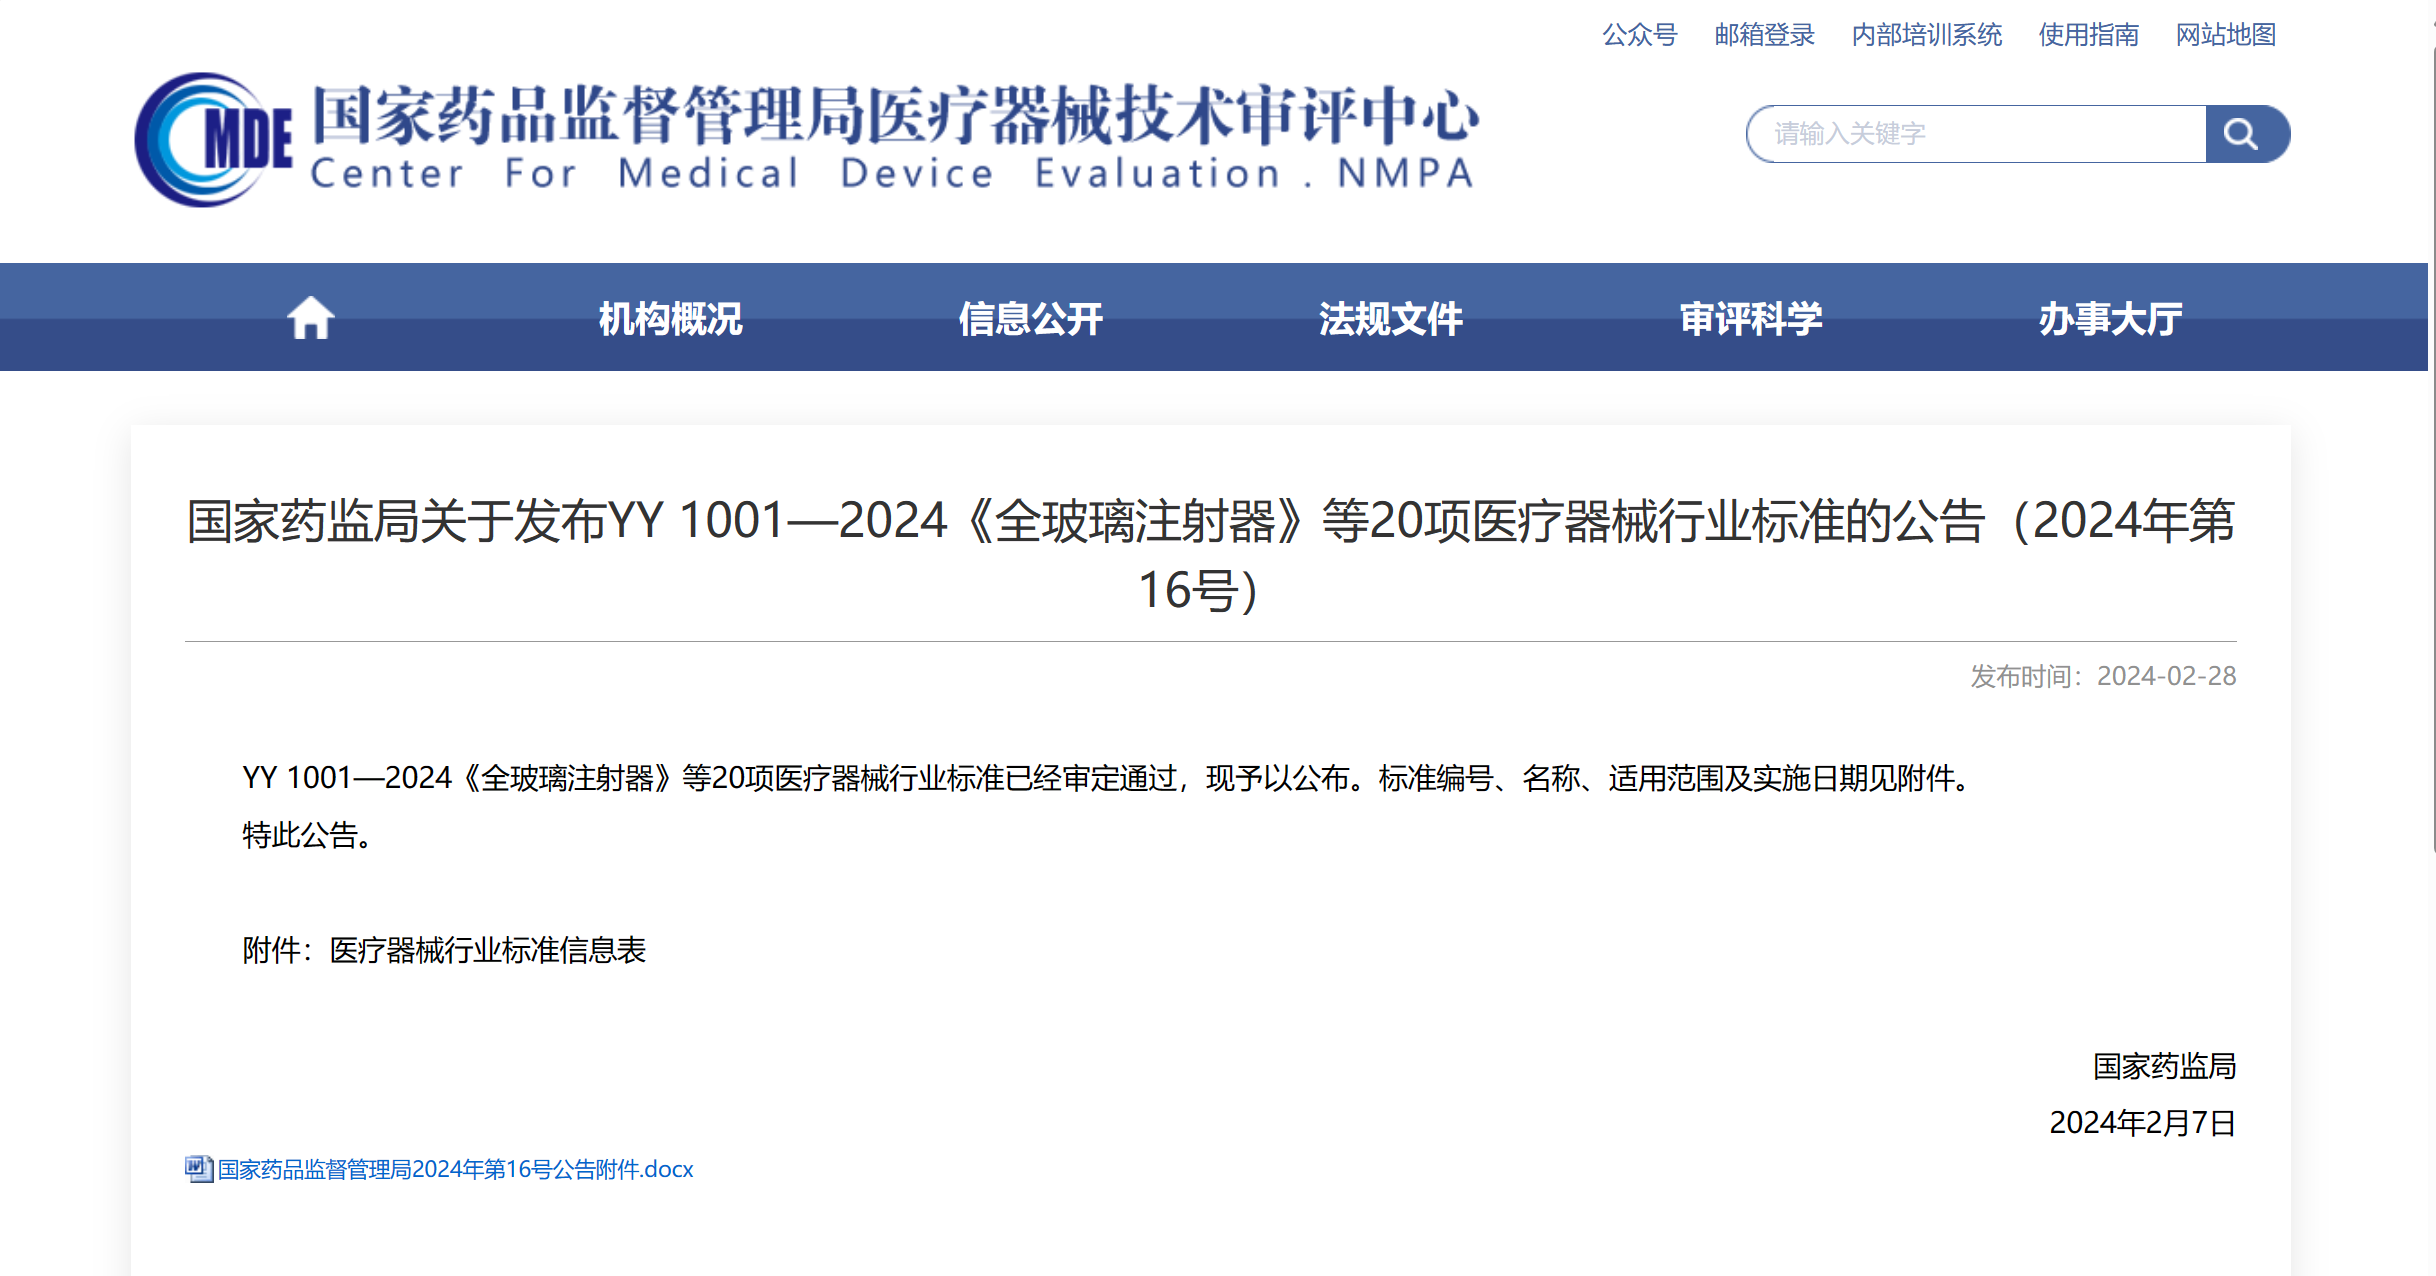Click the subtitle Center For Medical Device Evaluation
This screenshot has height=1276, width=2436.
[x=893, y=174]
